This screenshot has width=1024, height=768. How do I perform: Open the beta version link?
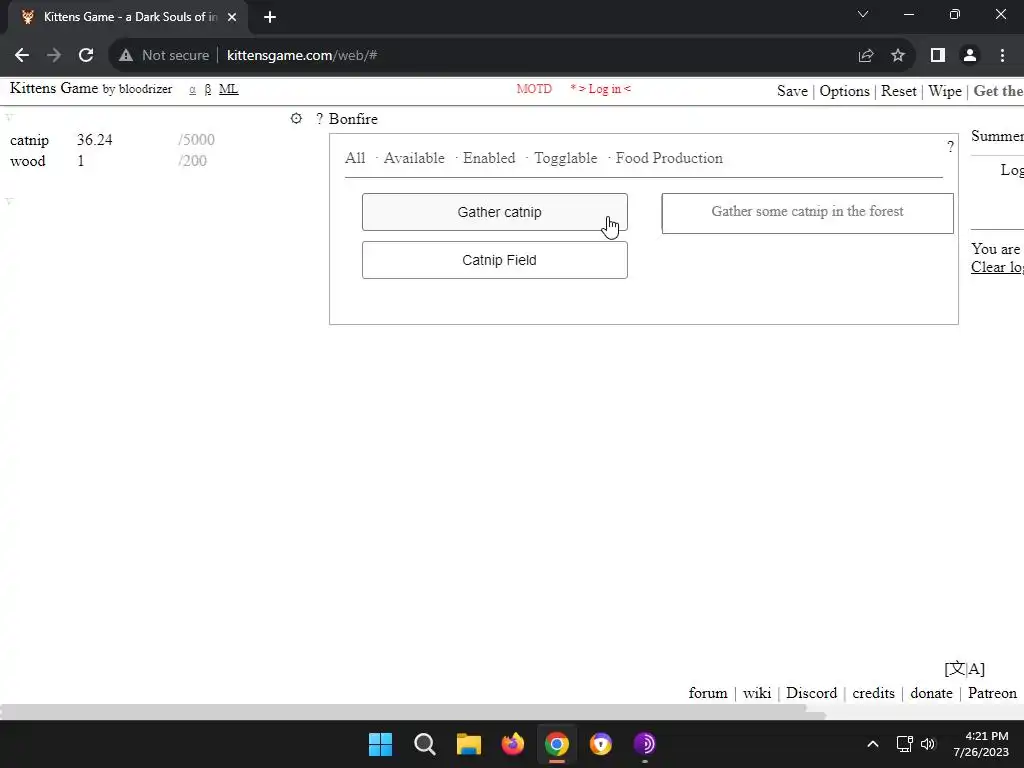pyautogui.click(x=208, y=89)
